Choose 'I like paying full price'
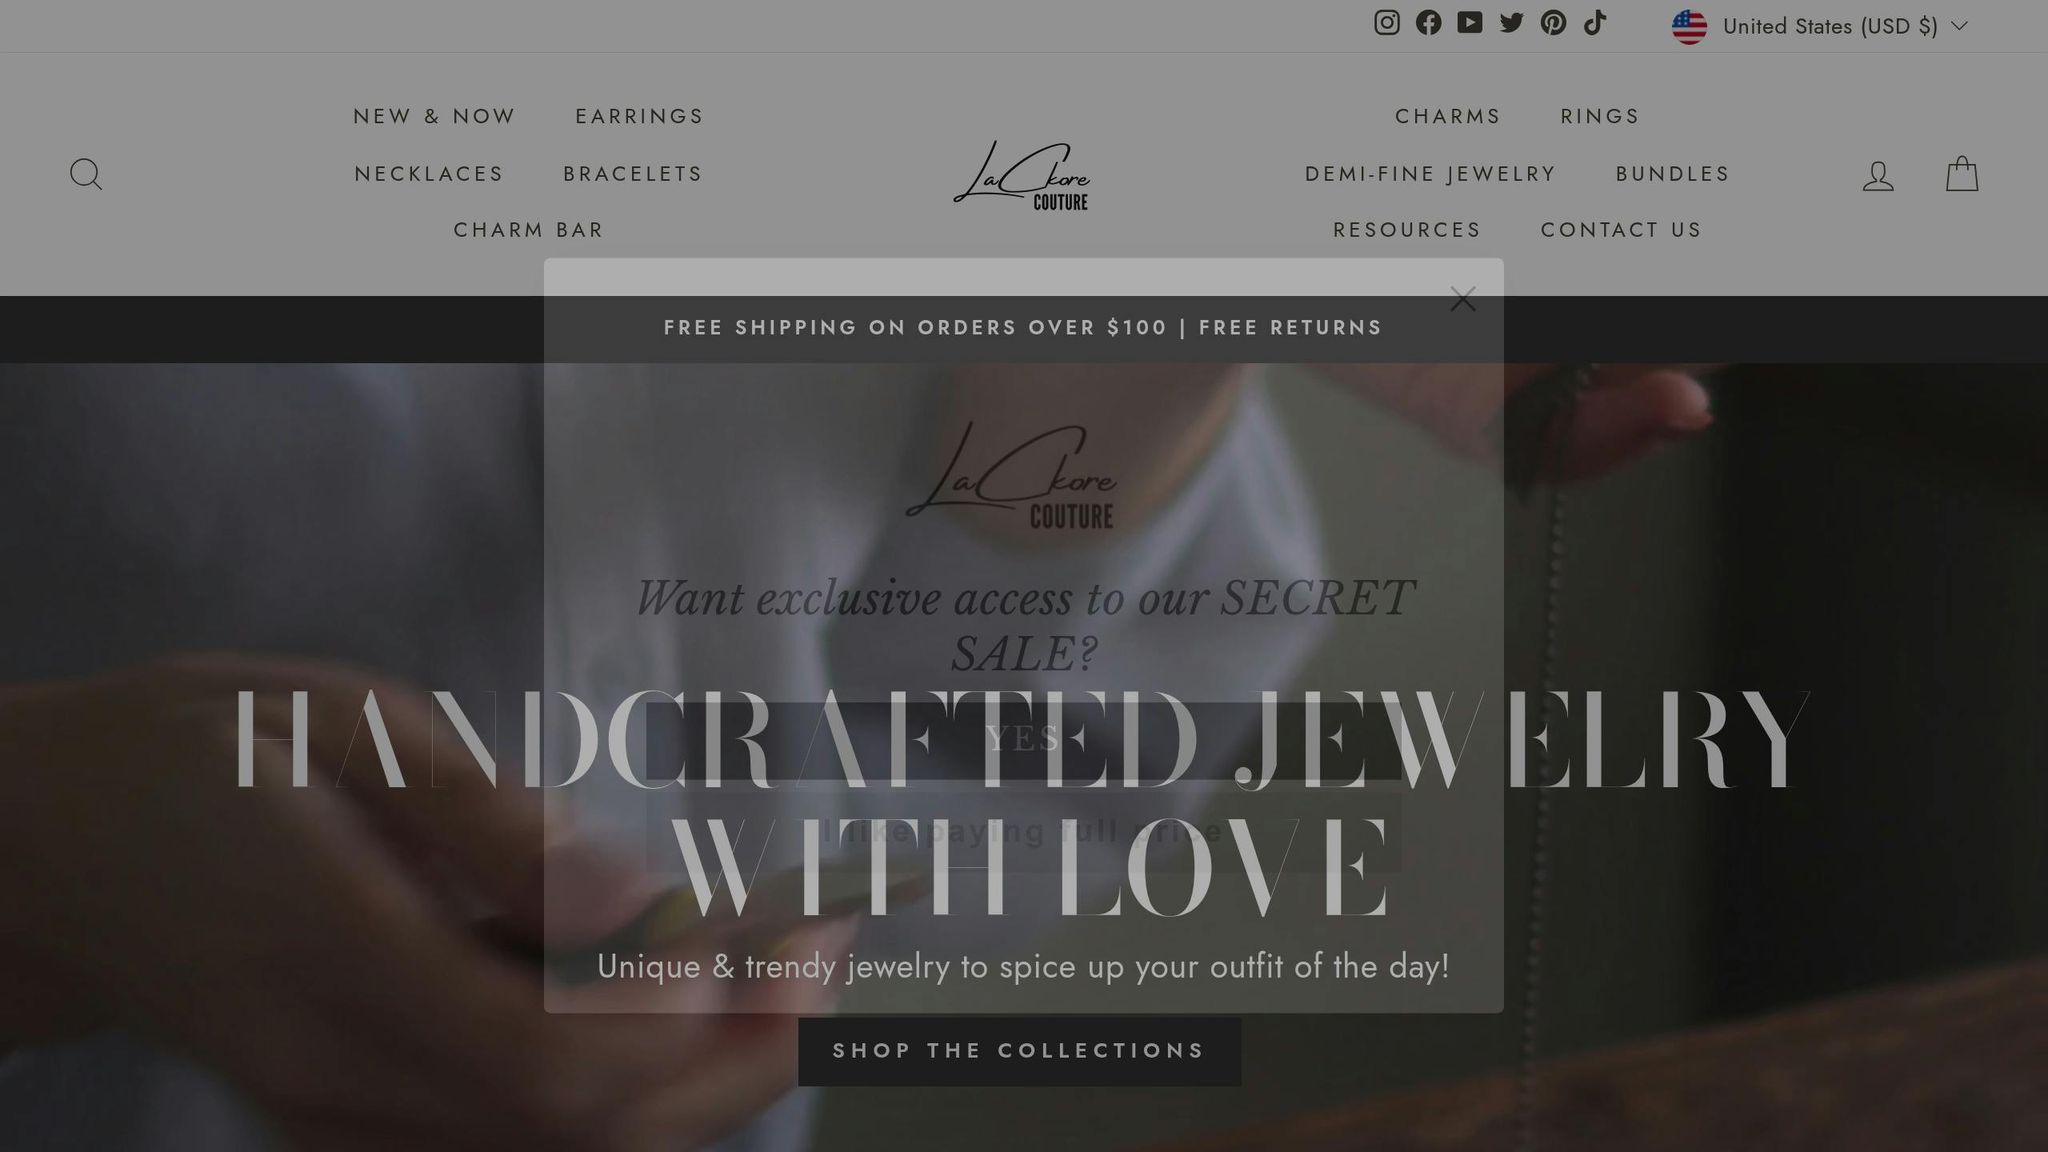Image resolution: width=2048 pixels, height=1152 pixels. pos(1023,832)
